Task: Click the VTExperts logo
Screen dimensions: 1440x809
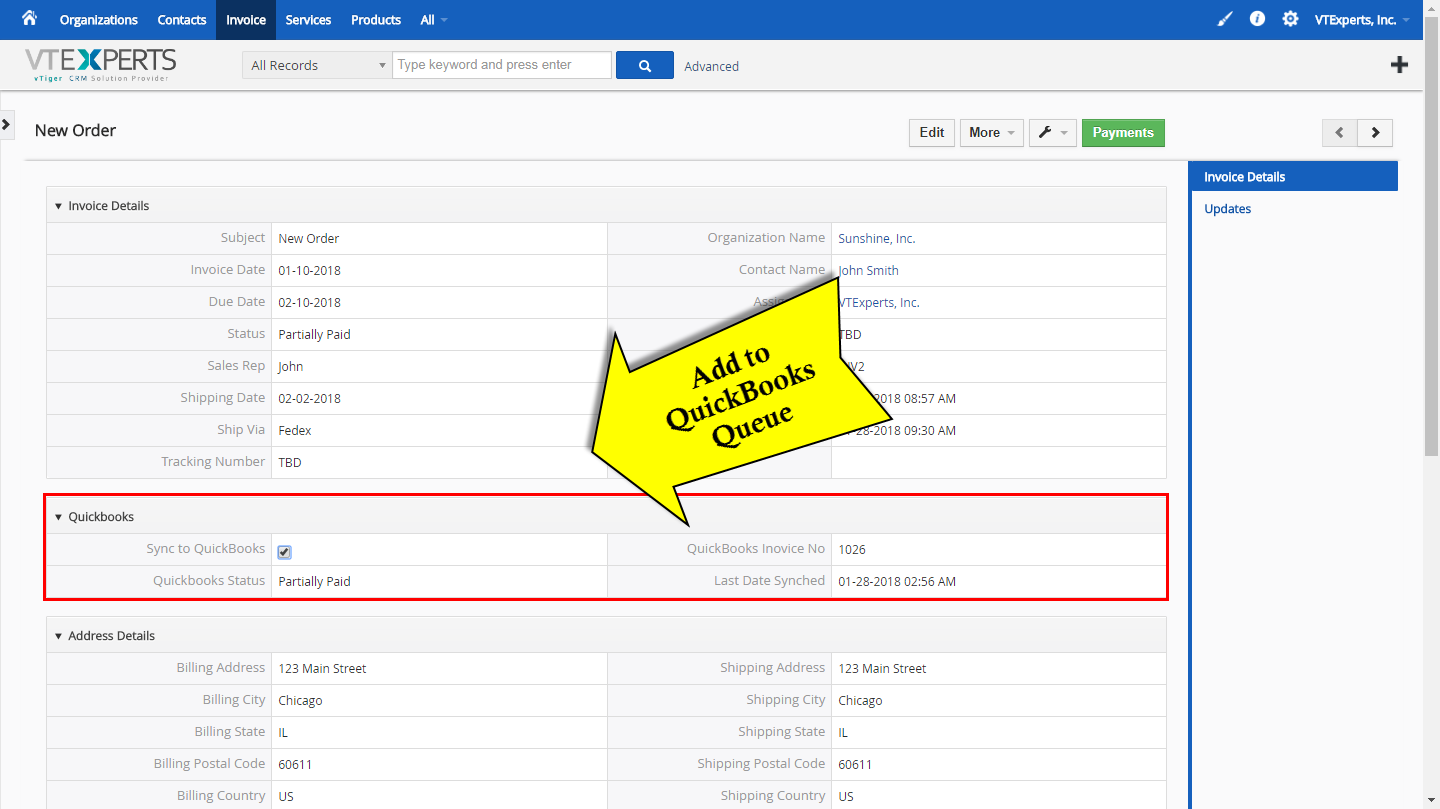Action: [x=100, y=65]
